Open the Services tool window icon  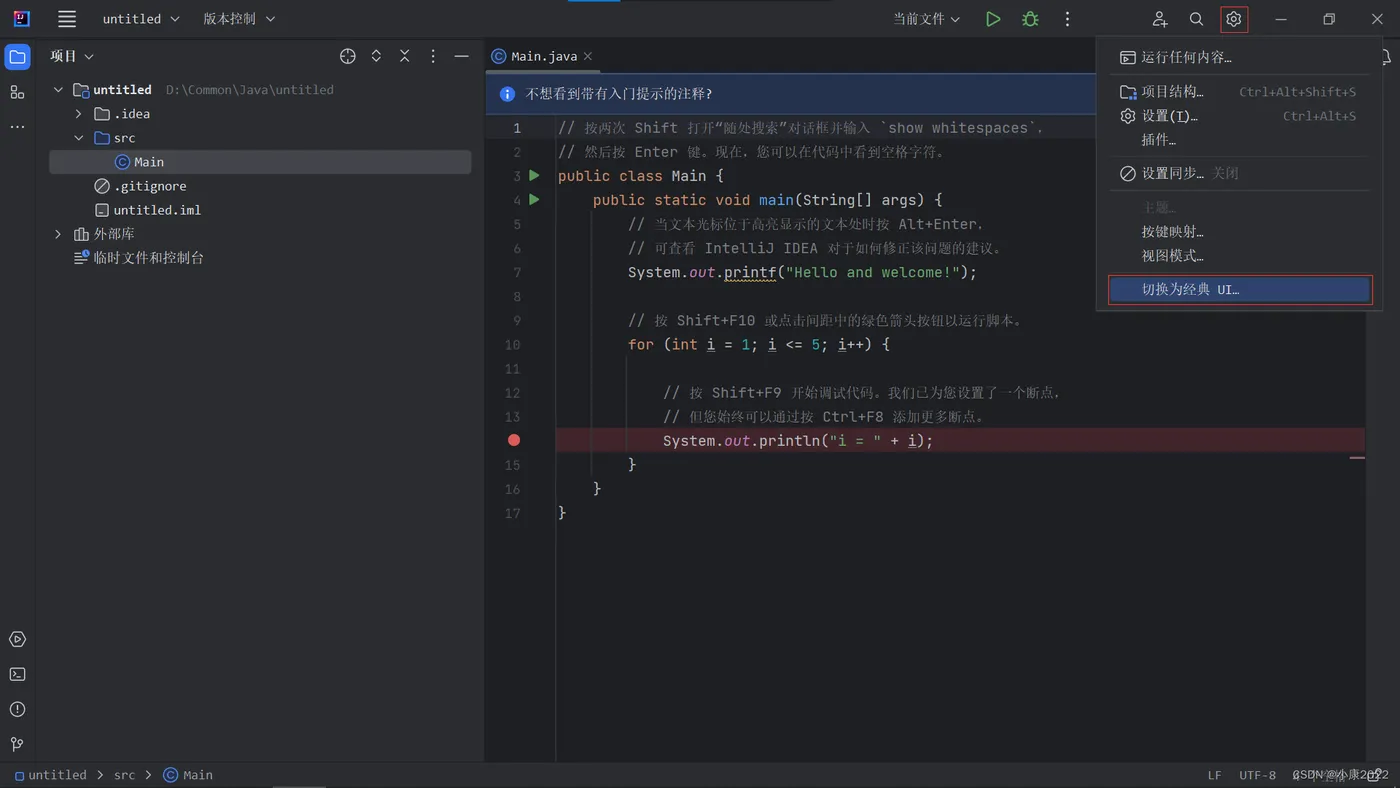click(x=17, y=640)
